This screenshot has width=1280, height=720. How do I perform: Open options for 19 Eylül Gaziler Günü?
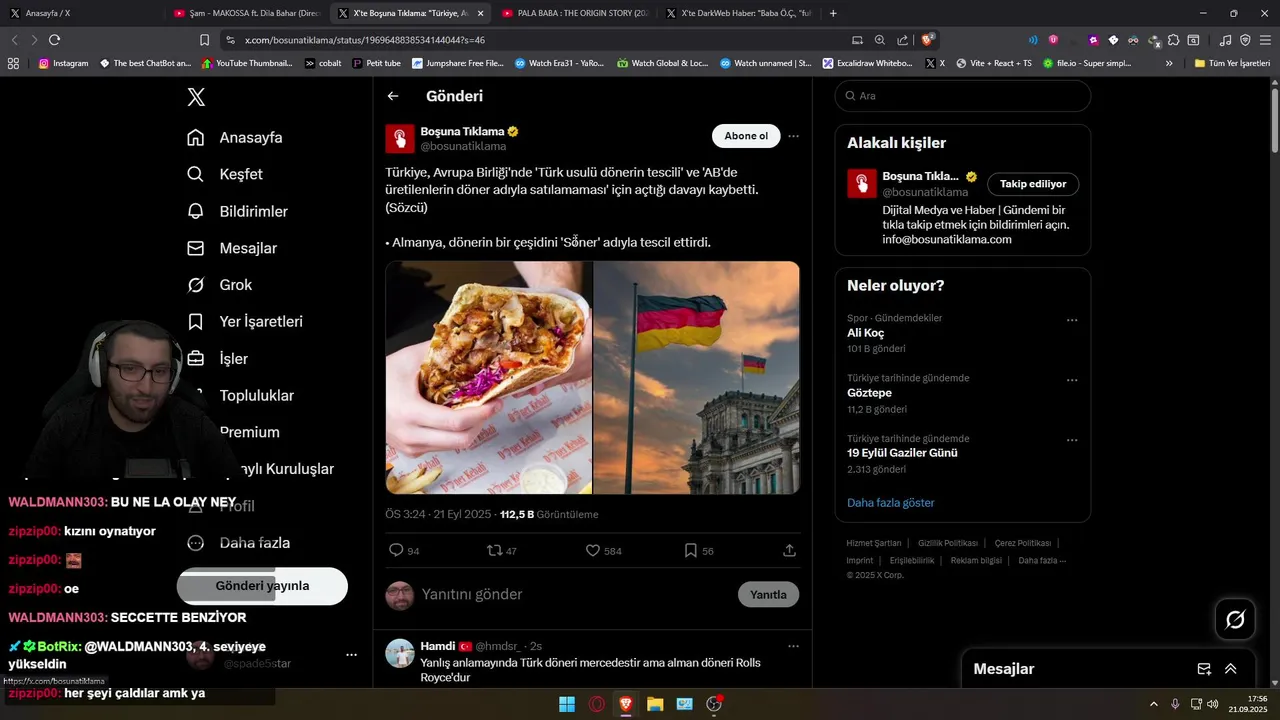pos(1072,440)
